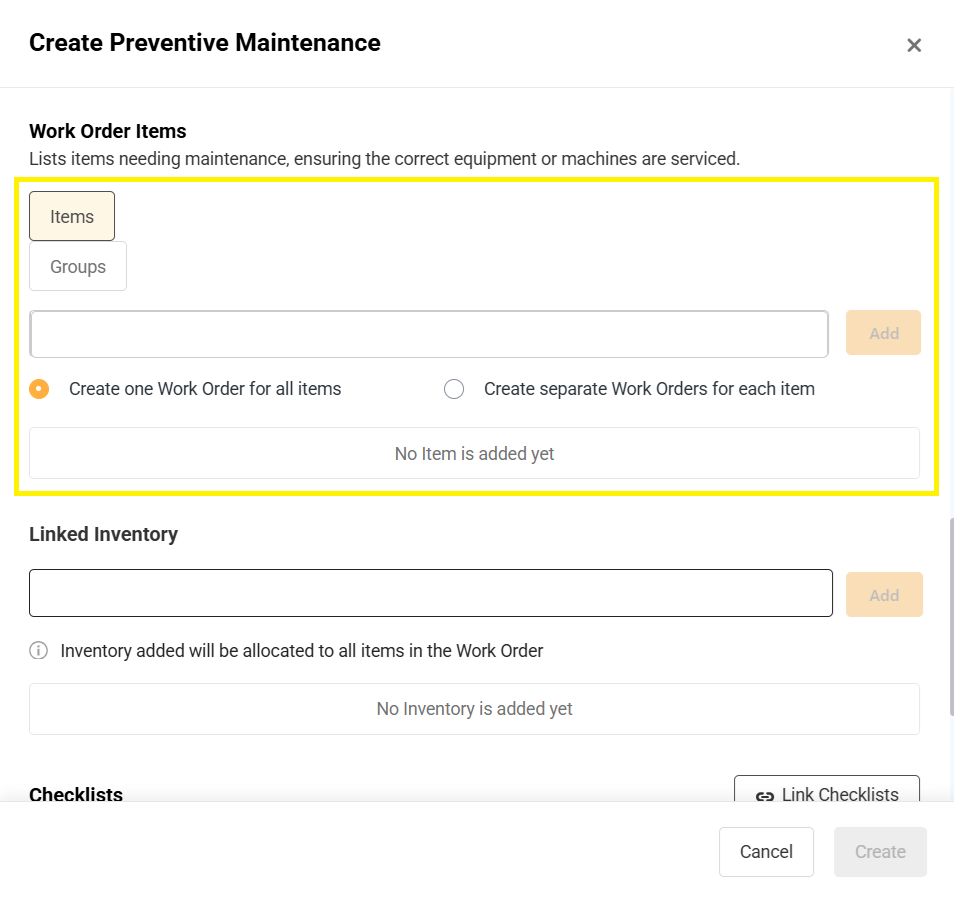Click the 'No Inventory is added yet' box
Viewport: 954px width, 901px height.
coord(474,709)
